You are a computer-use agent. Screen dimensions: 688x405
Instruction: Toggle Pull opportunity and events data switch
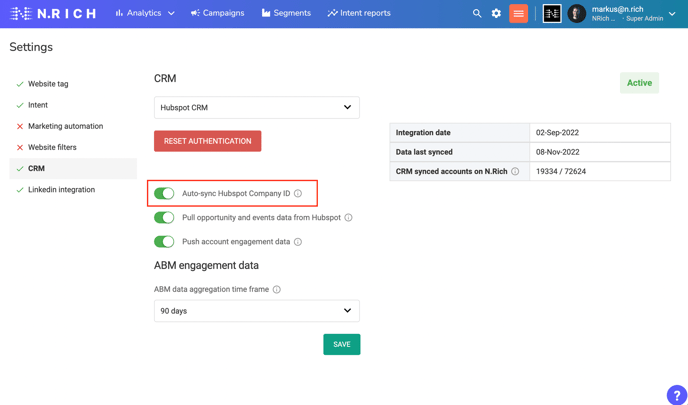pyautogui.click(x=164, y=218)
